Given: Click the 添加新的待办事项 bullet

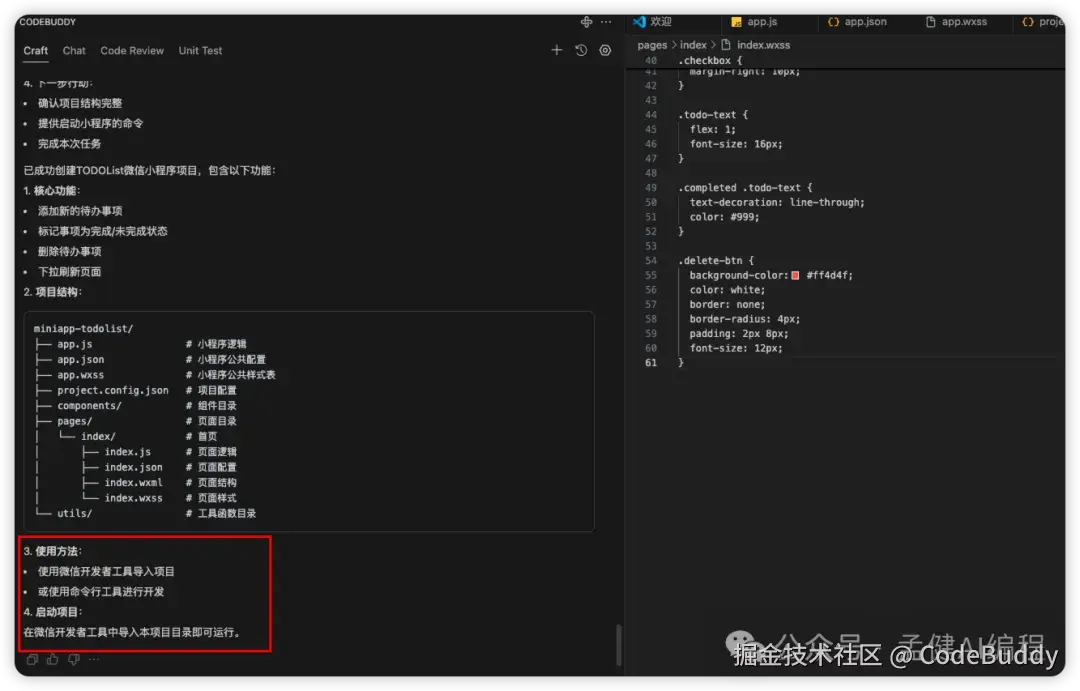Looking at the screenshot, I should pyautogui.click(x=80, y=212).
